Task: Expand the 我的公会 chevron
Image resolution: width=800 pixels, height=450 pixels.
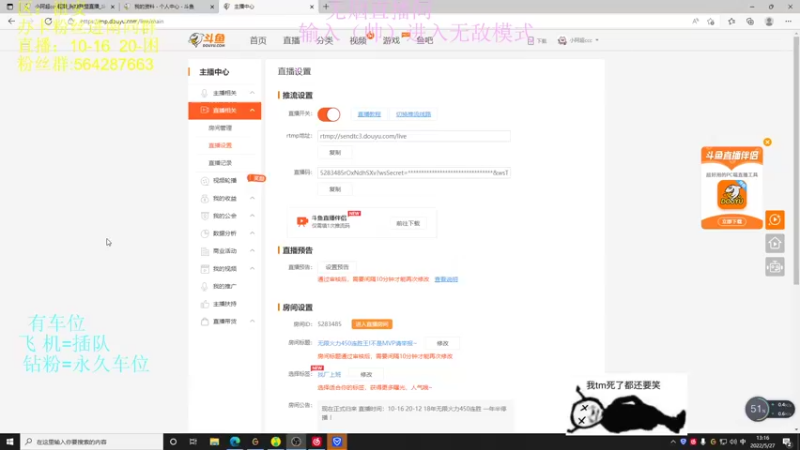Action: tap(252, 216)
